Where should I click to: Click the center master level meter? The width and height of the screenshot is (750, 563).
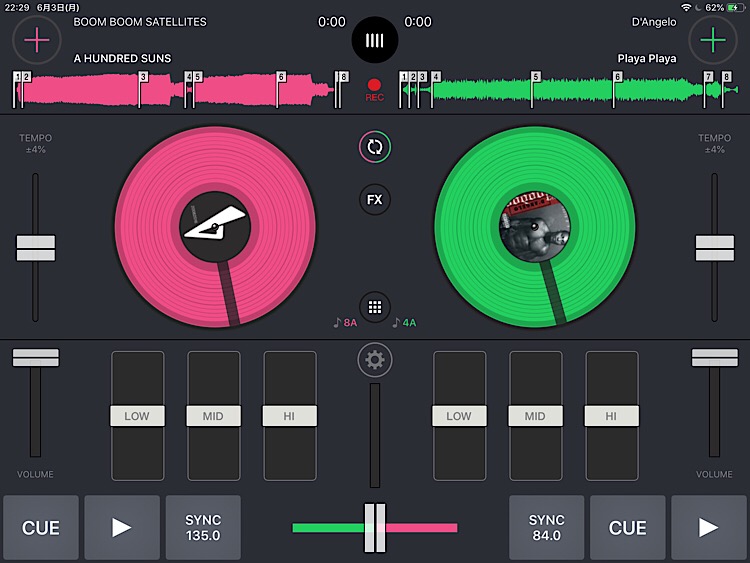[x=375, y=435]
